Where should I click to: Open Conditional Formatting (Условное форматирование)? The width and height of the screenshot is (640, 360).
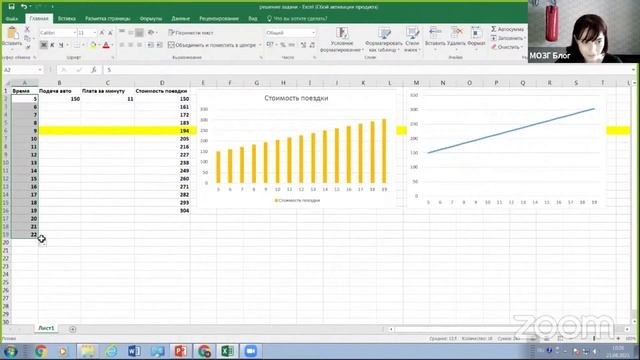[342, 39]
